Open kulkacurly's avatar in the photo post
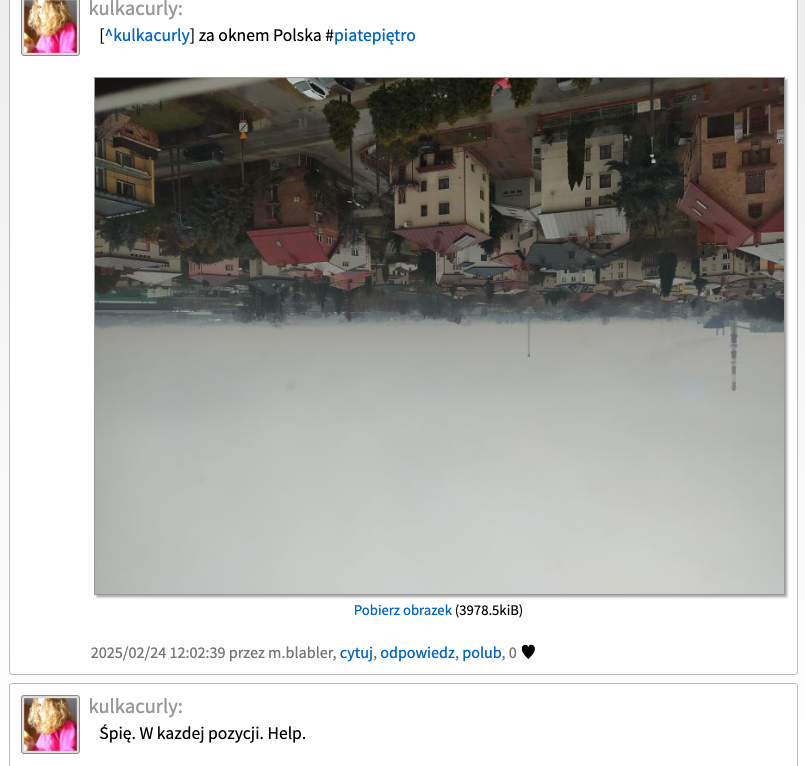 [x=50, y=26]
